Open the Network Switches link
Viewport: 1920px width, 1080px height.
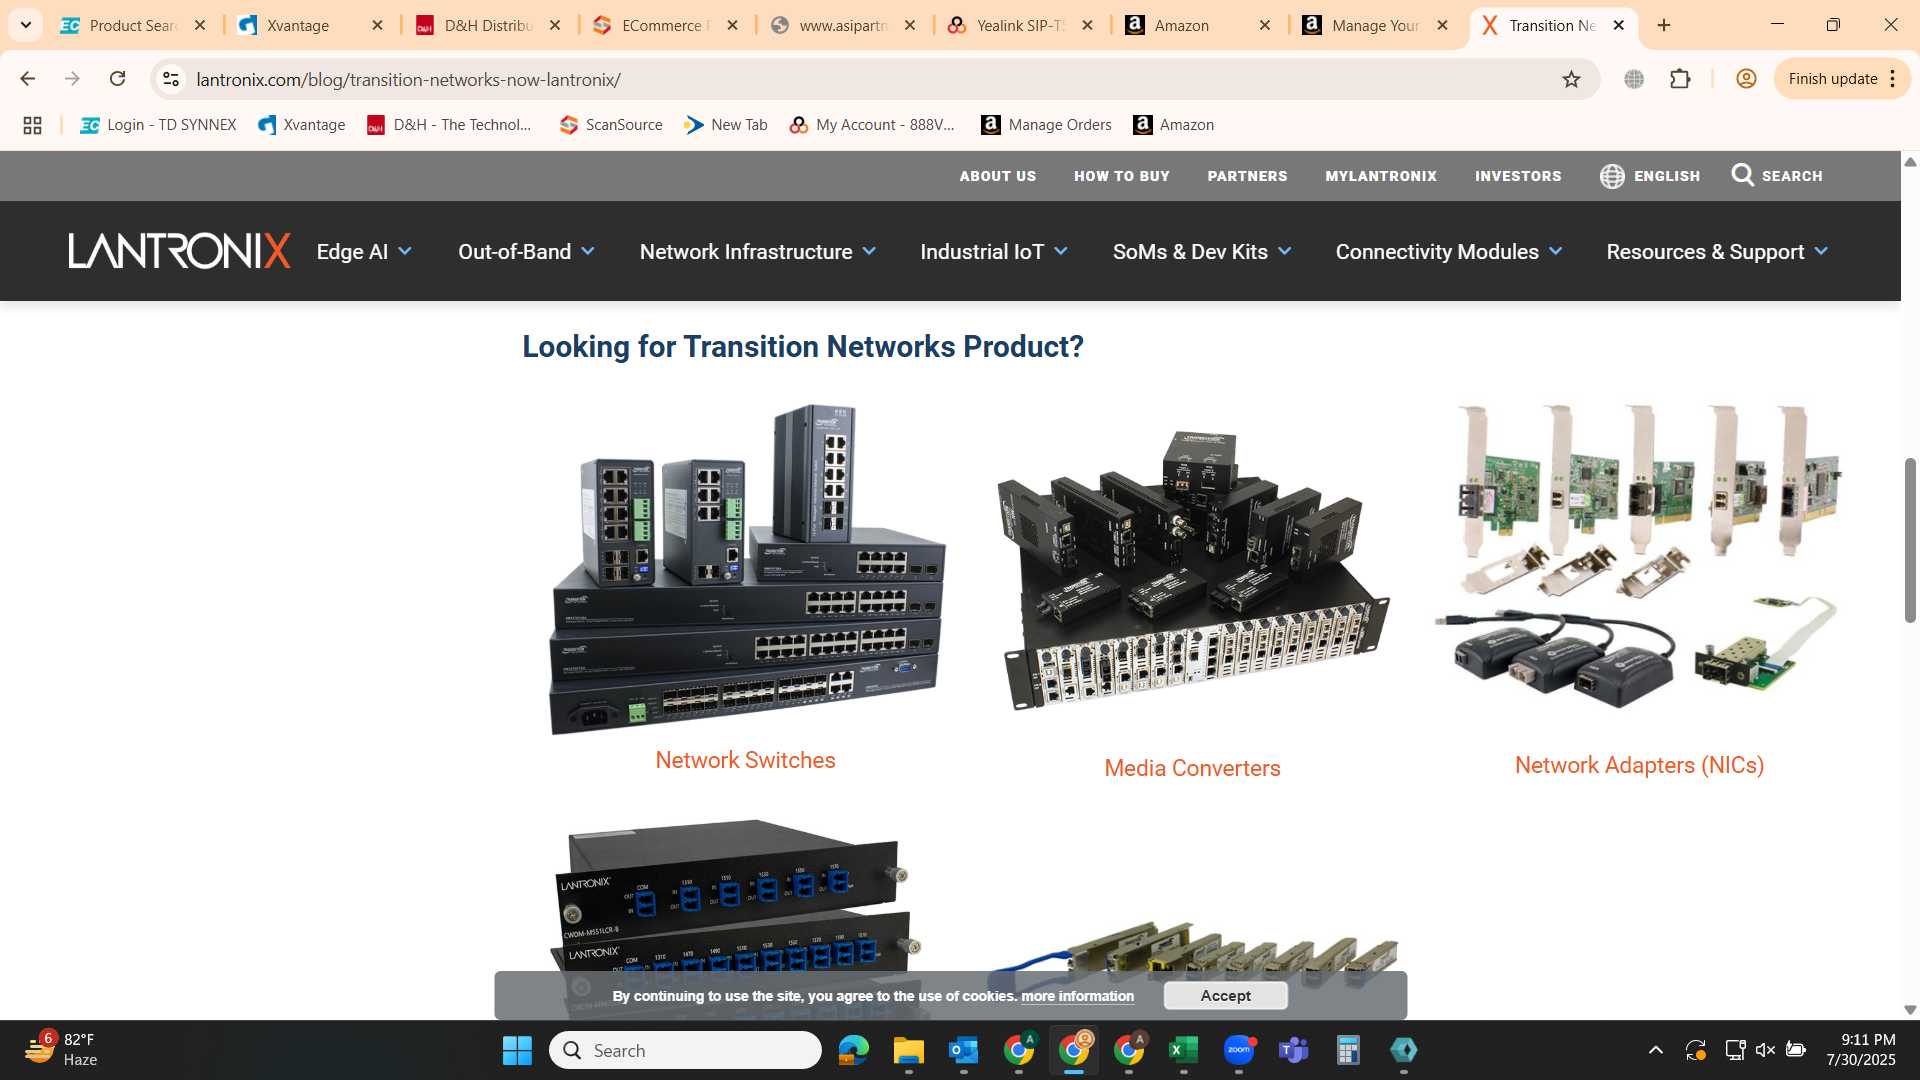pos(745,760)
